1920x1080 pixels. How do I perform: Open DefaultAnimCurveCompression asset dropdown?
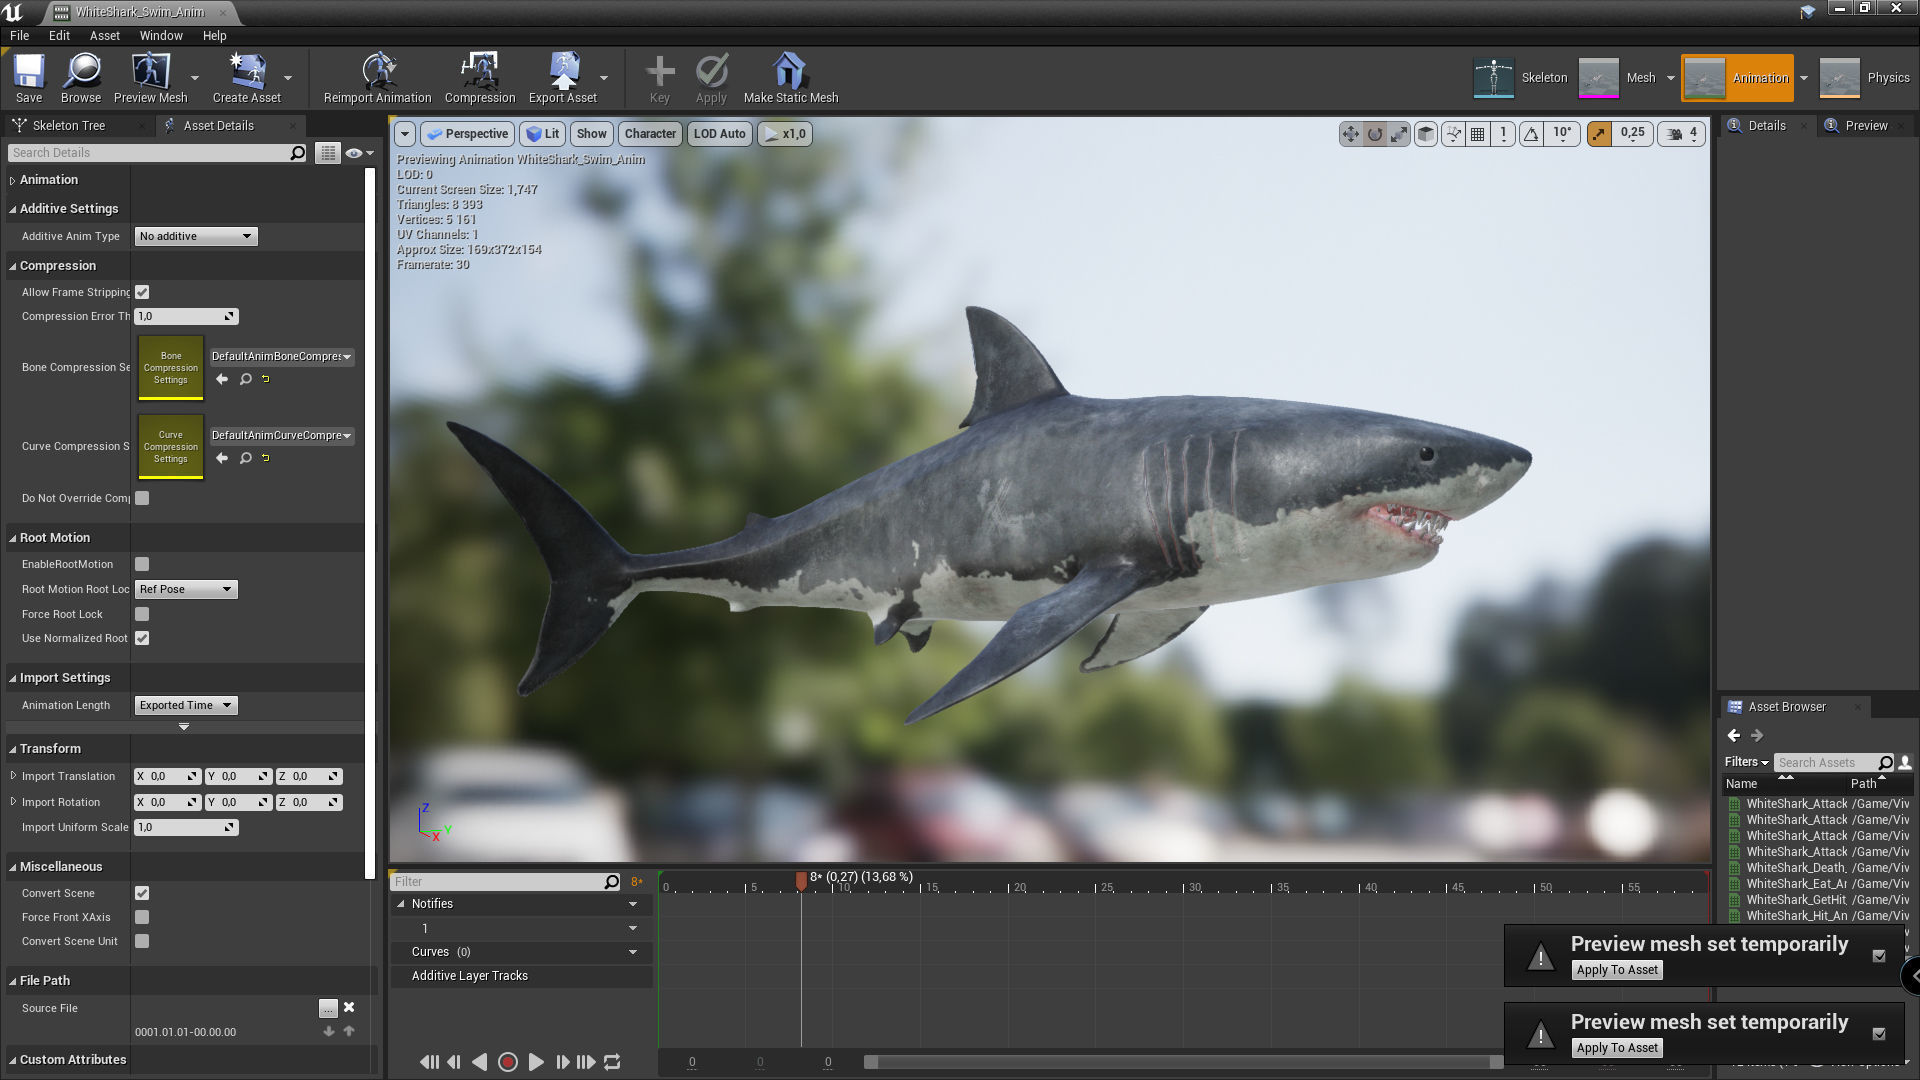(281, 435)
